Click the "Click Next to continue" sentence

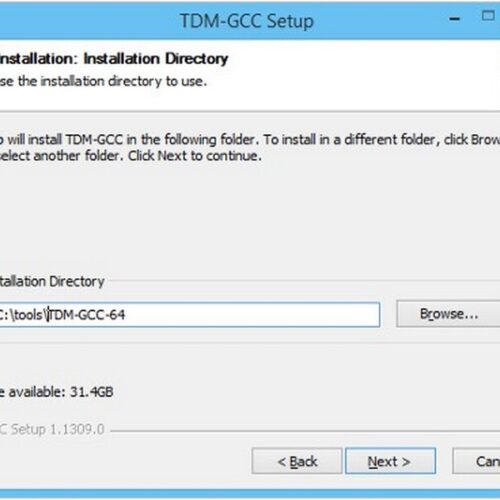pos(195,156)
